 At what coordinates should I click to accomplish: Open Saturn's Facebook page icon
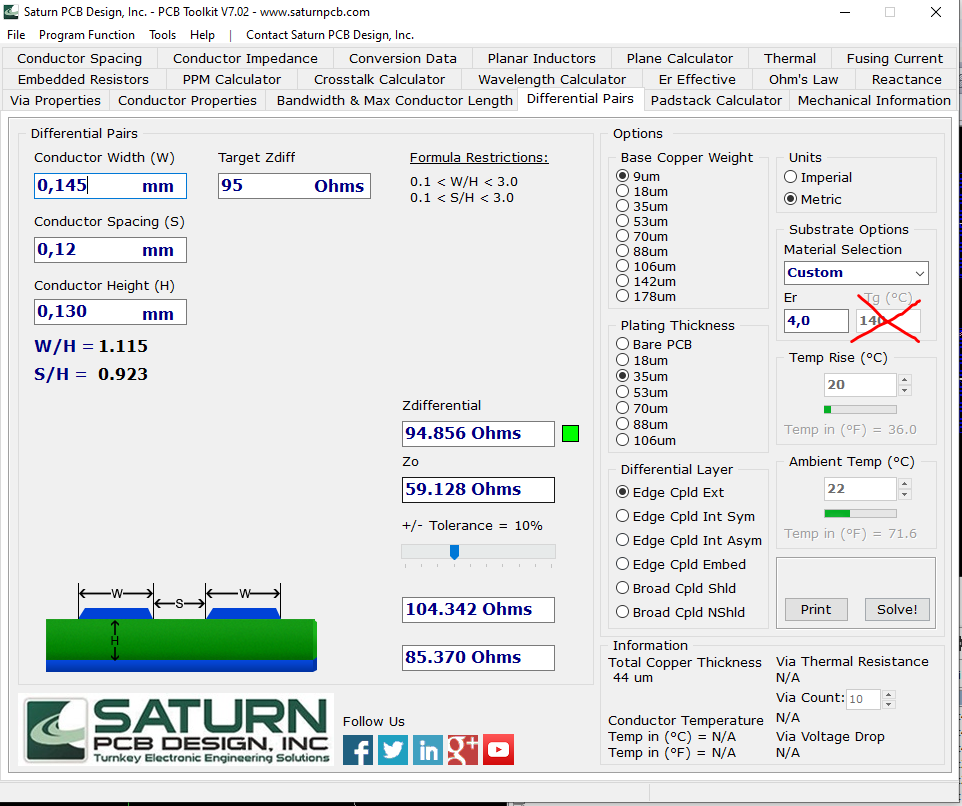358,750
